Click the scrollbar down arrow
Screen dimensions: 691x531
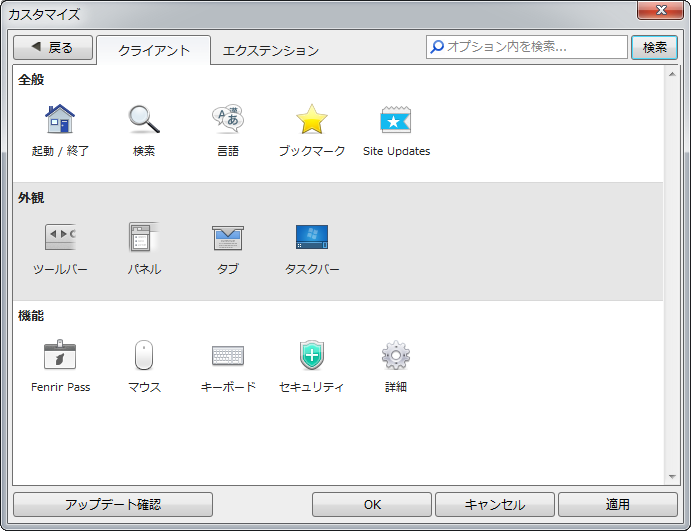[672, 477]
